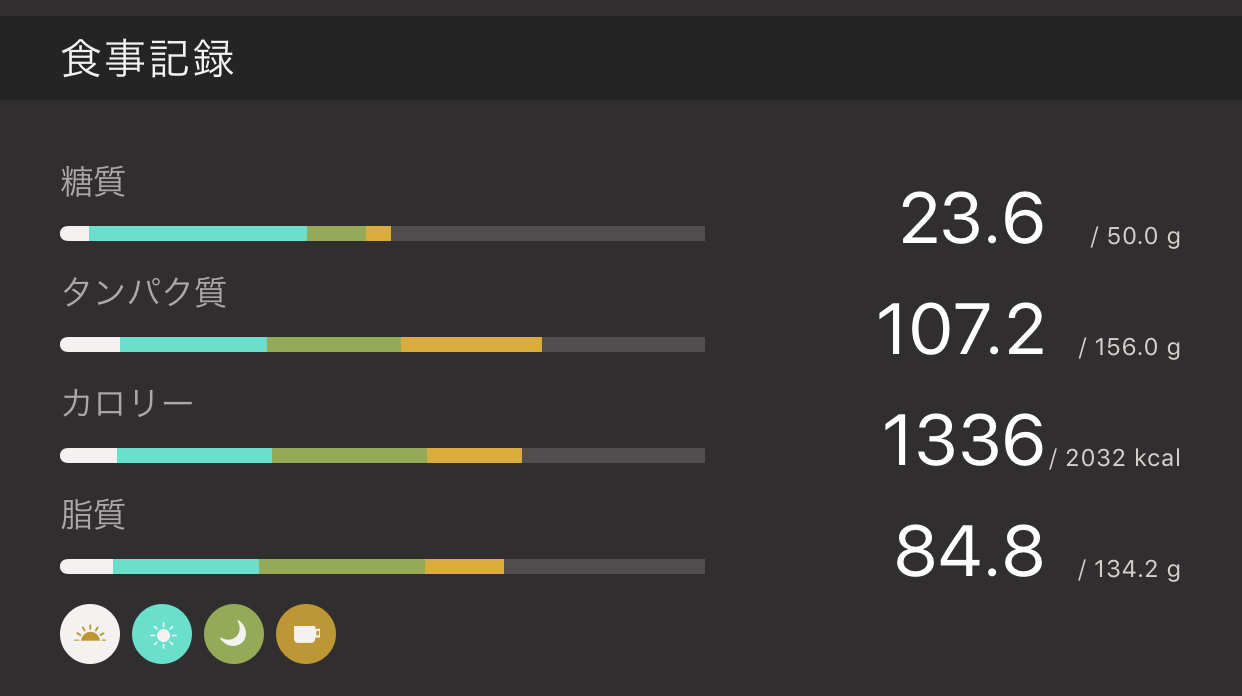Open the 食事記録 header title
1242x696 pixels.
point(148,59)
